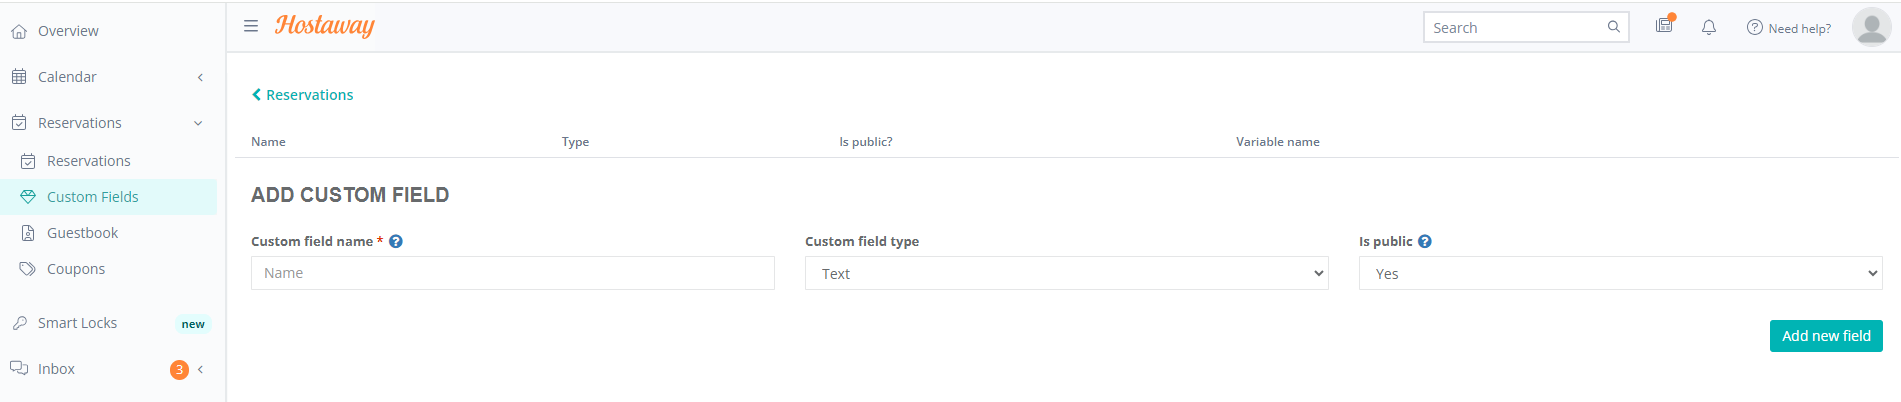Click the Custom field name input
The width and height of the screenshot is (1901, 402).
[x=512, y=273]
